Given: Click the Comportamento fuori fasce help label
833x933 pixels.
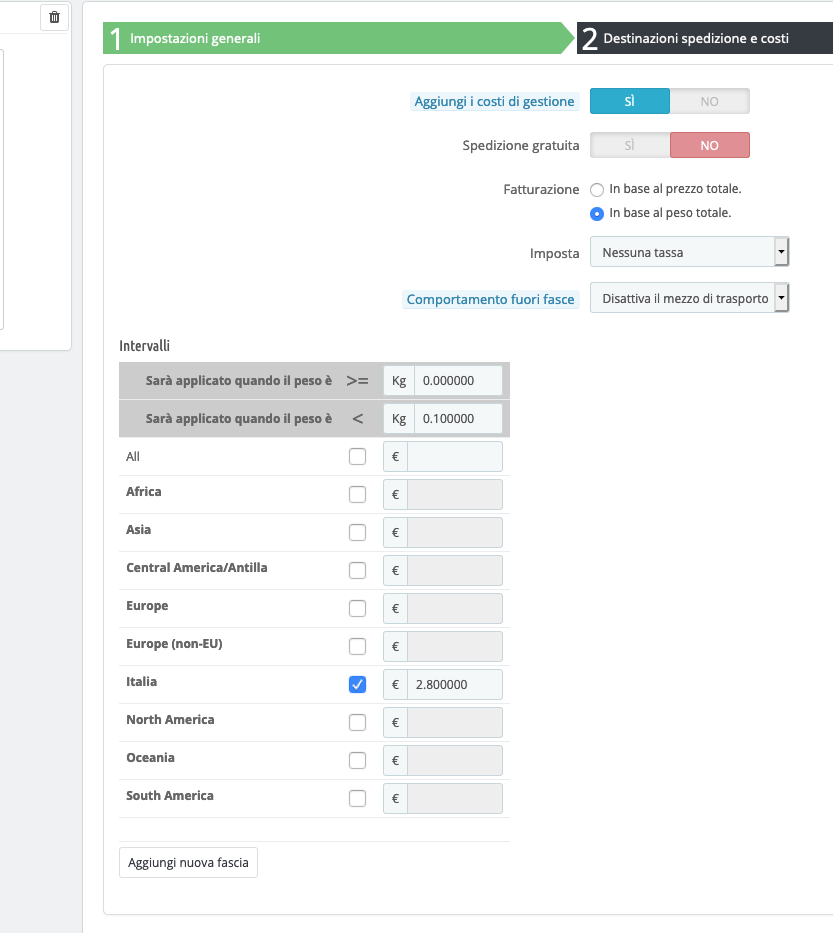Looking at the screenshot, I should pyautogui.click(x=490, y=299).
